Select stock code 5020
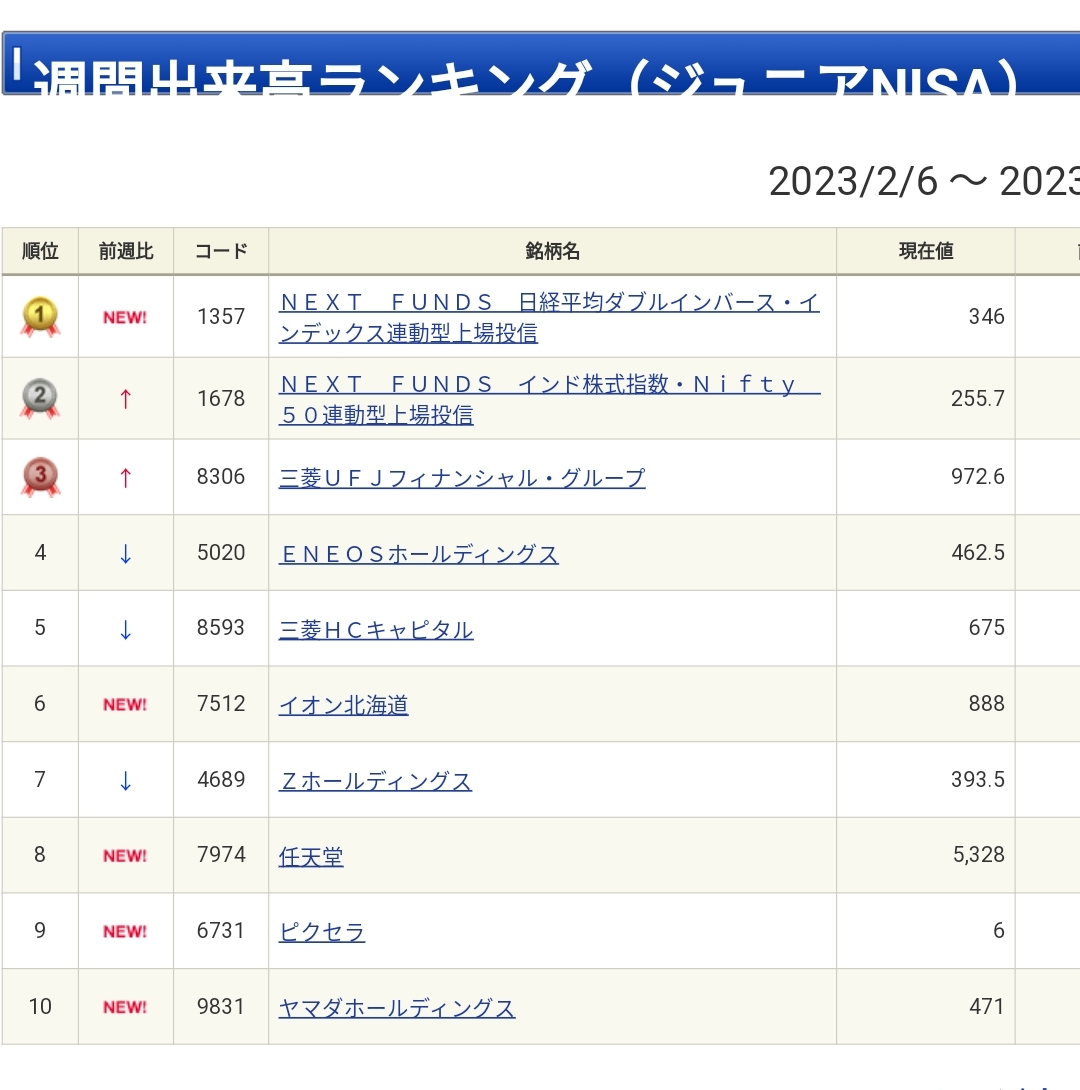Image resolution: width=1080 pixels, height=1090 pixels. pyautogui.click(x=221, y=553)
